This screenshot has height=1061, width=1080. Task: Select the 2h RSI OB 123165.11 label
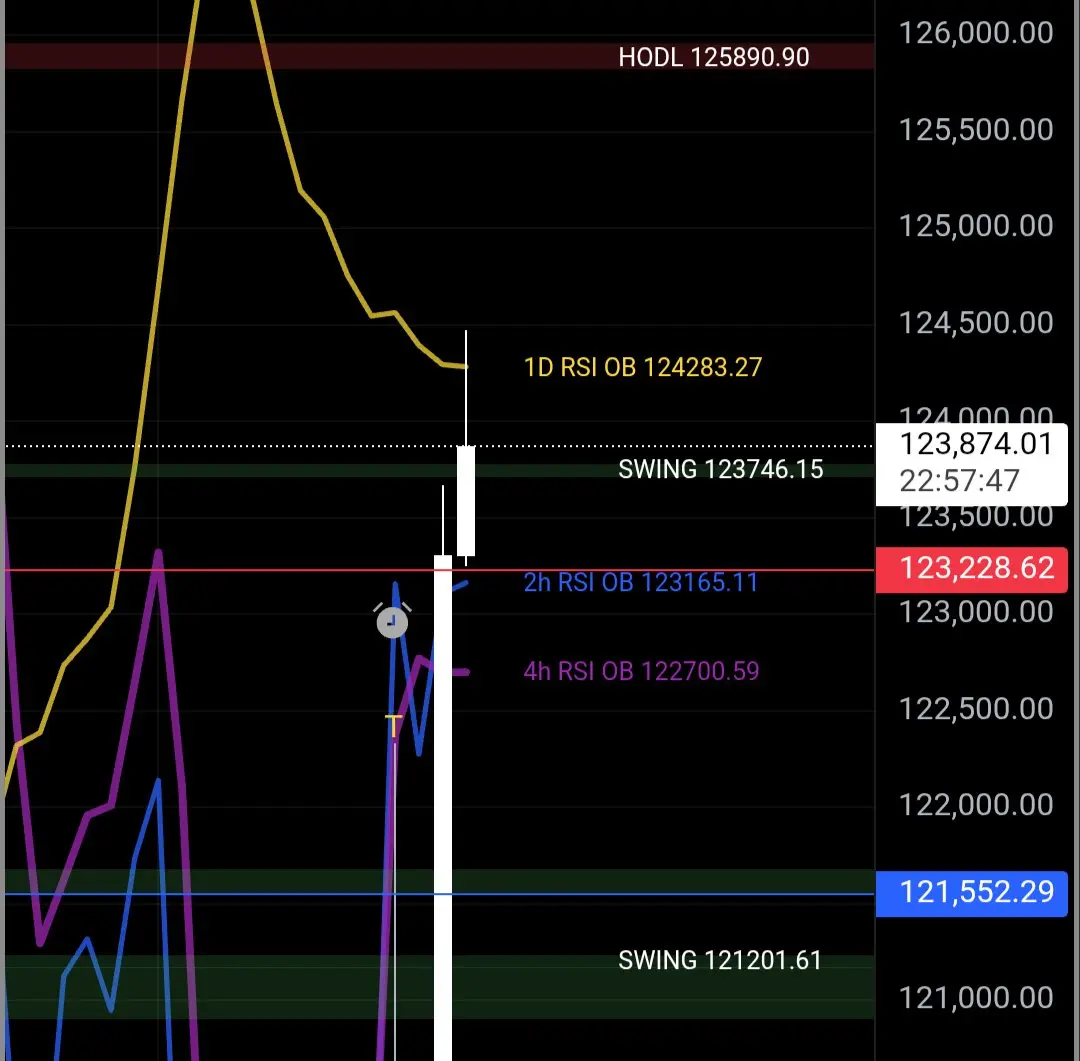(x=641, y=582)
